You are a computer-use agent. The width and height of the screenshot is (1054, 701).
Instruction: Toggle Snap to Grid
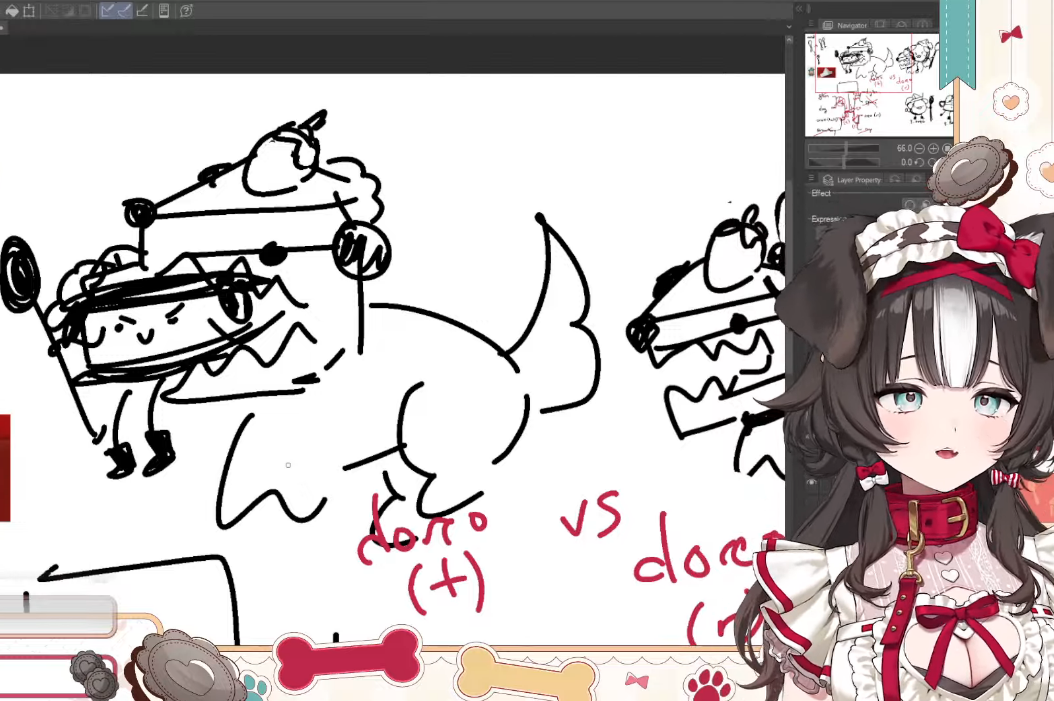point(142,11)
